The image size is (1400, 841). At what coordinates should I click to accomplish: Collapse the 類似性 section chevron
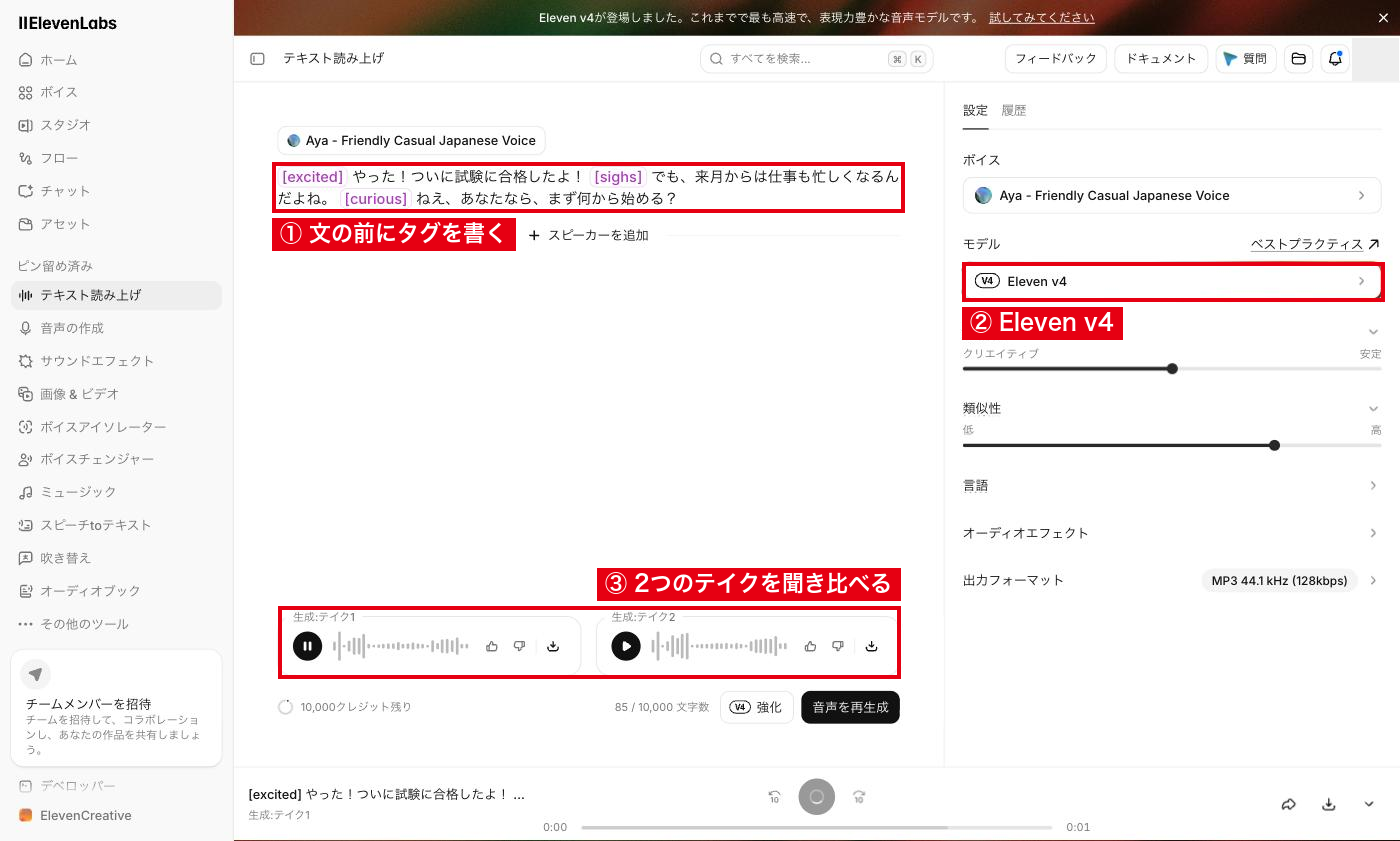click(1373, 408)
